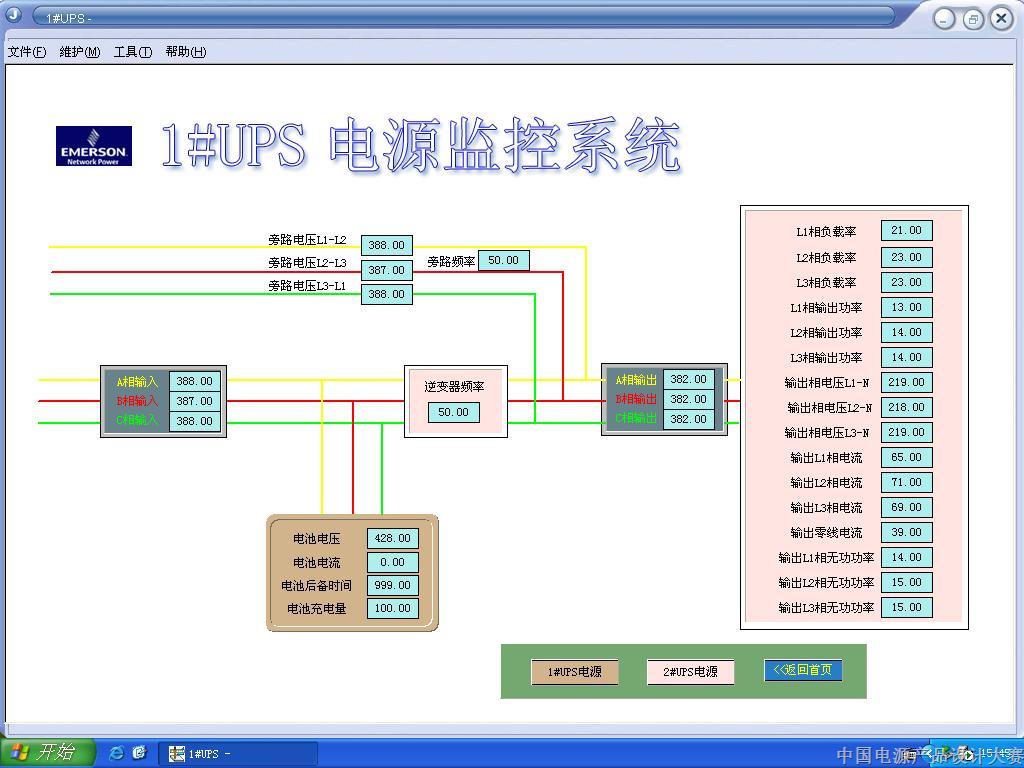This screenshot has height=768, width=1024.
Task: Open the 文件(F) menu
Action: pos(27,52)
